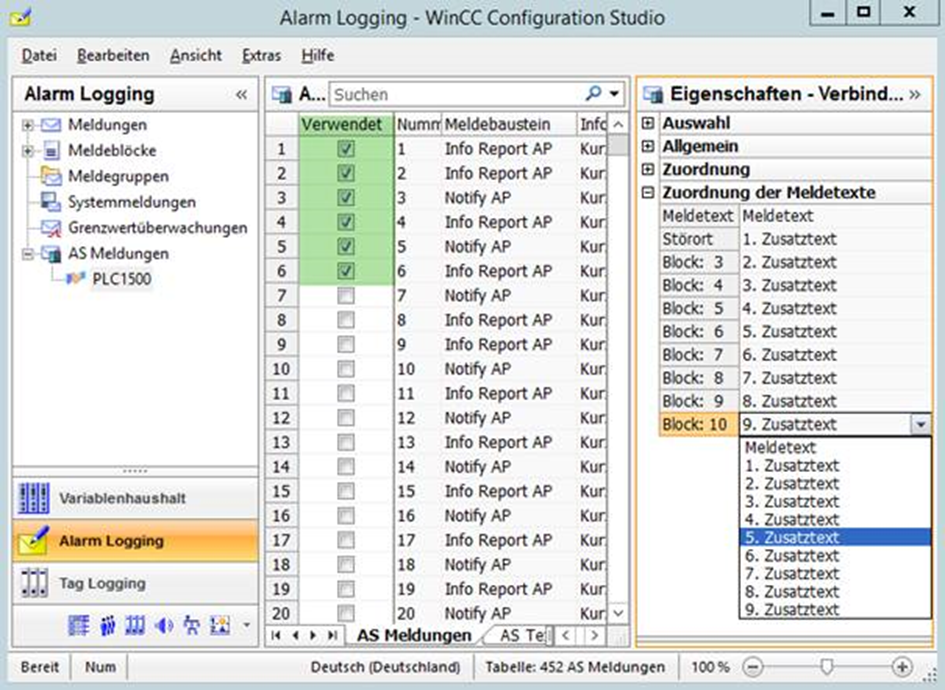The image size is (945, 690).
Task: Click the Variablenhaushalt navigation icon
Action: [x=33, y=498]
